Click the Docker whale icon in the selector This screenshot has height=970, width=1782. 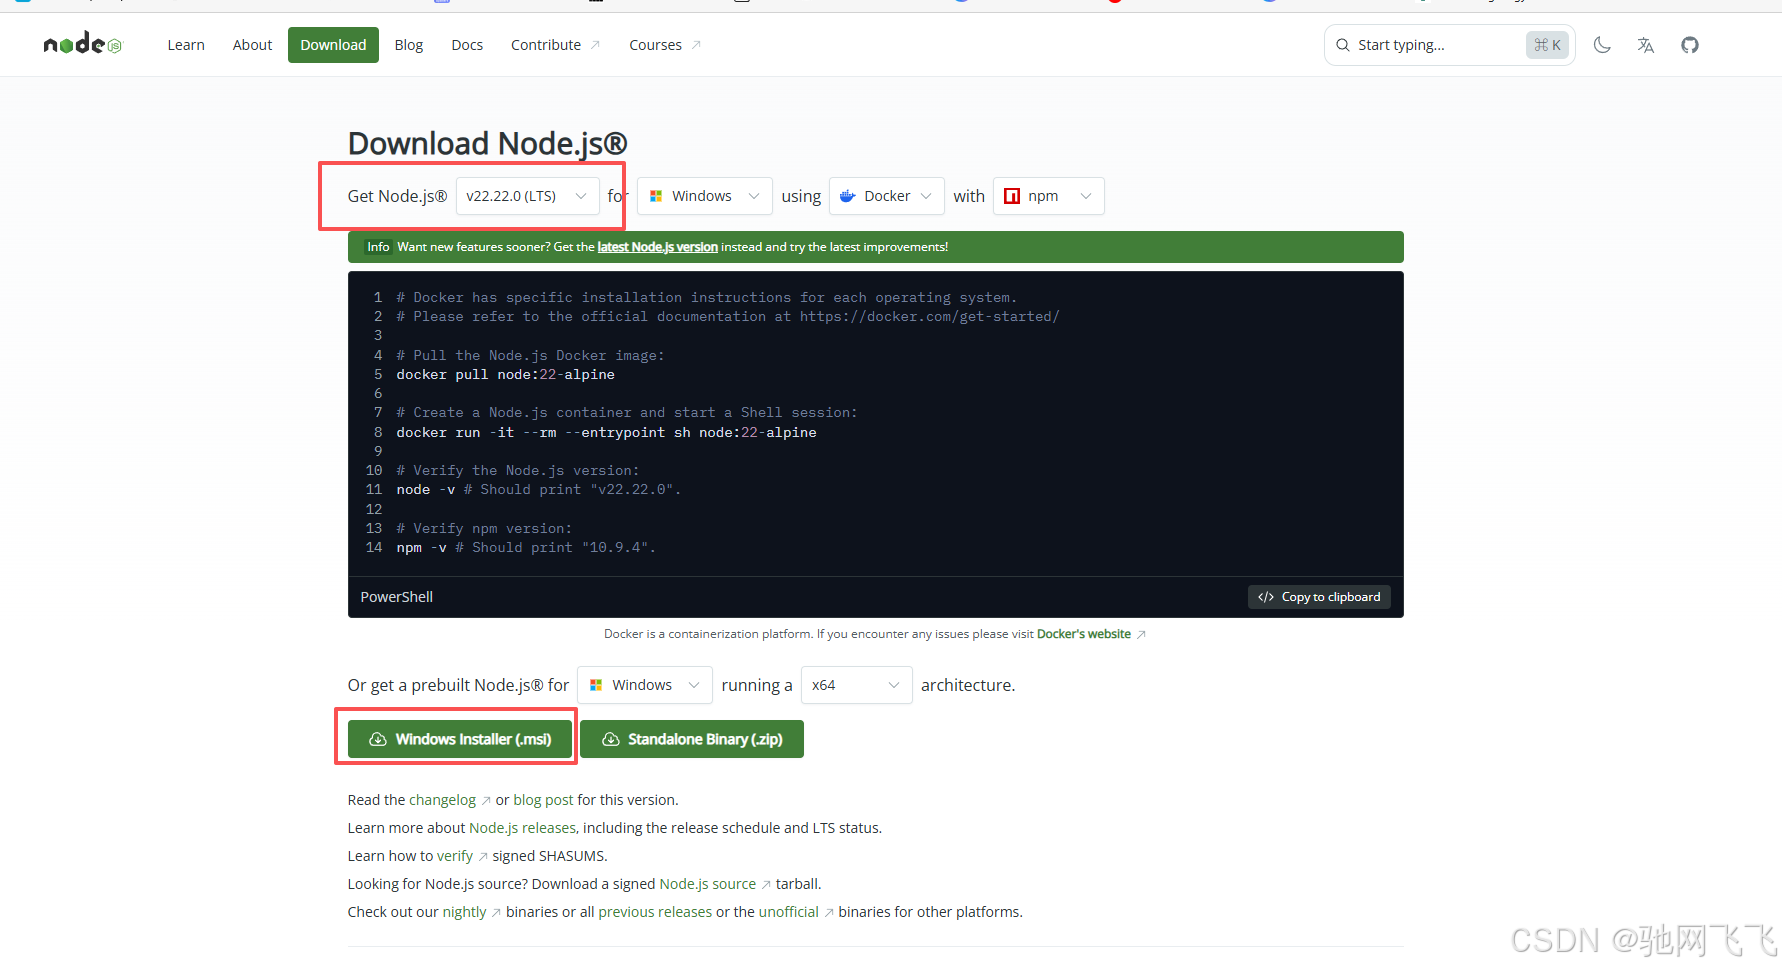click(848, 196)
